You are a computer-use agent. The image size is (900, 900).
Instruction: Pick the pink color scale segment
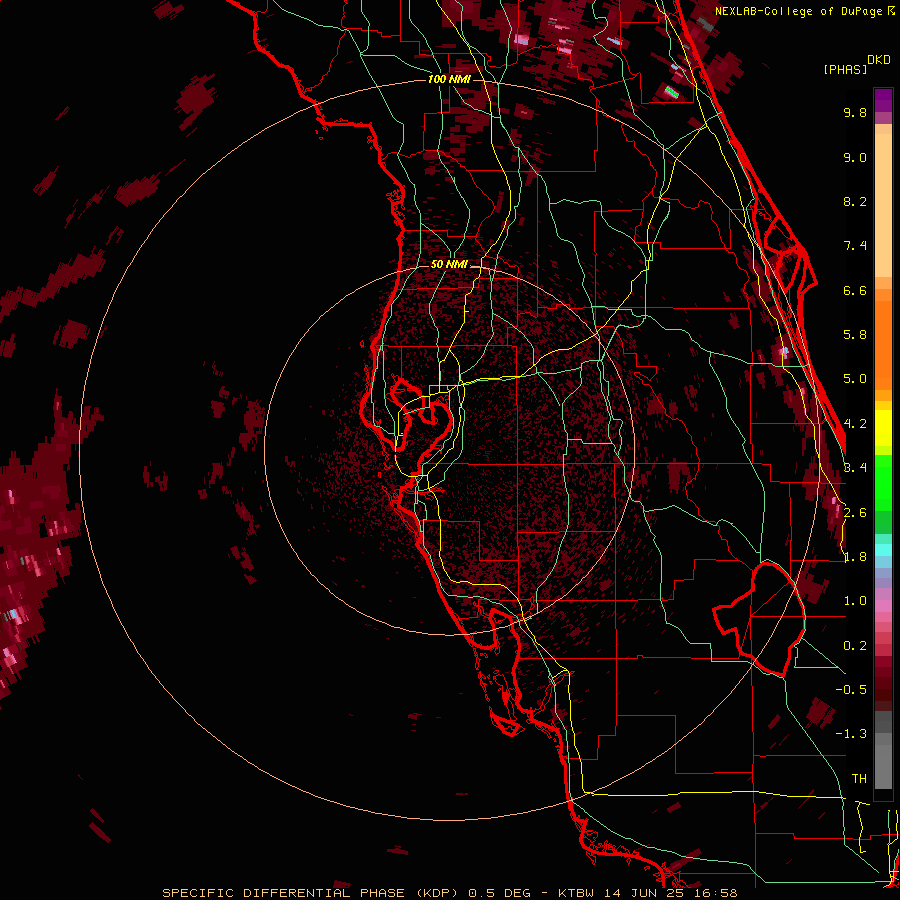[883, 606]
